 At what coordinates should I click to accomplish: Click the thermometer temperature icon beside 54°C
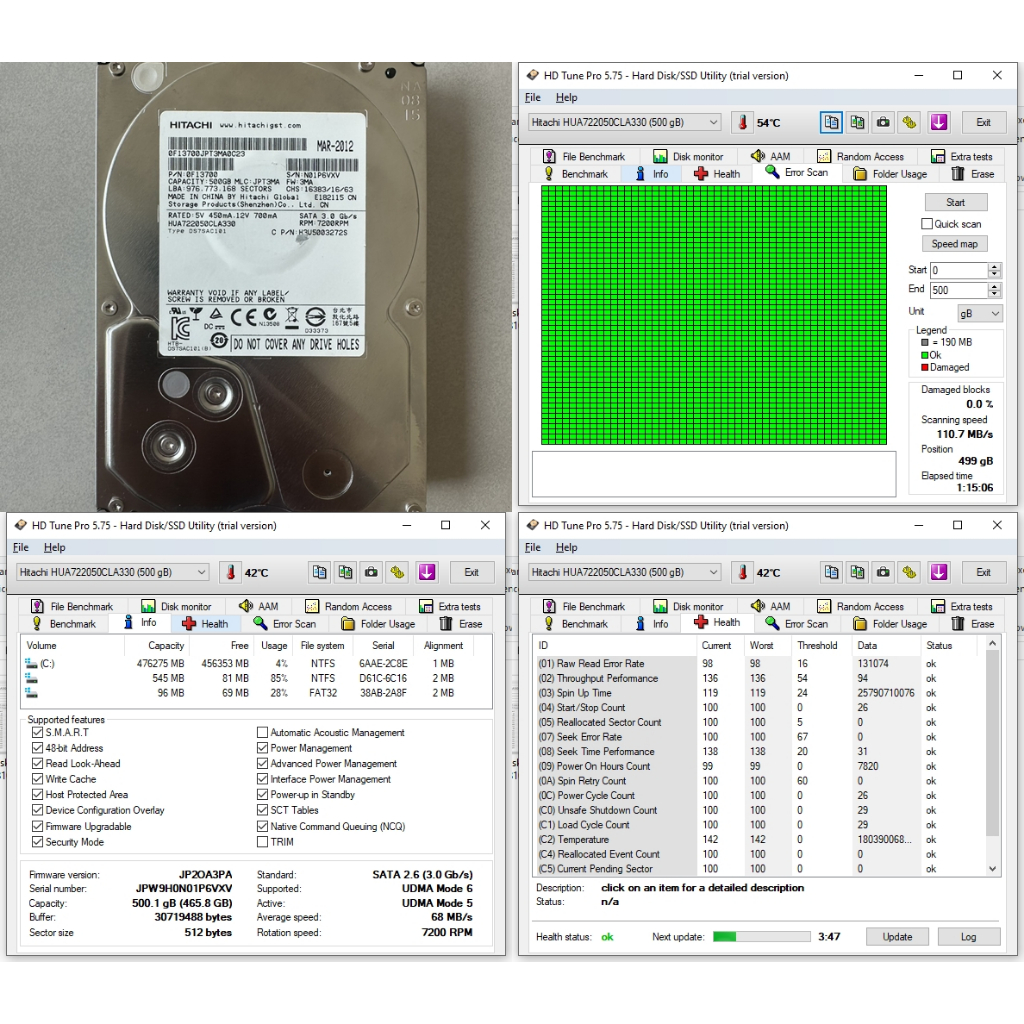click(742, 122)
